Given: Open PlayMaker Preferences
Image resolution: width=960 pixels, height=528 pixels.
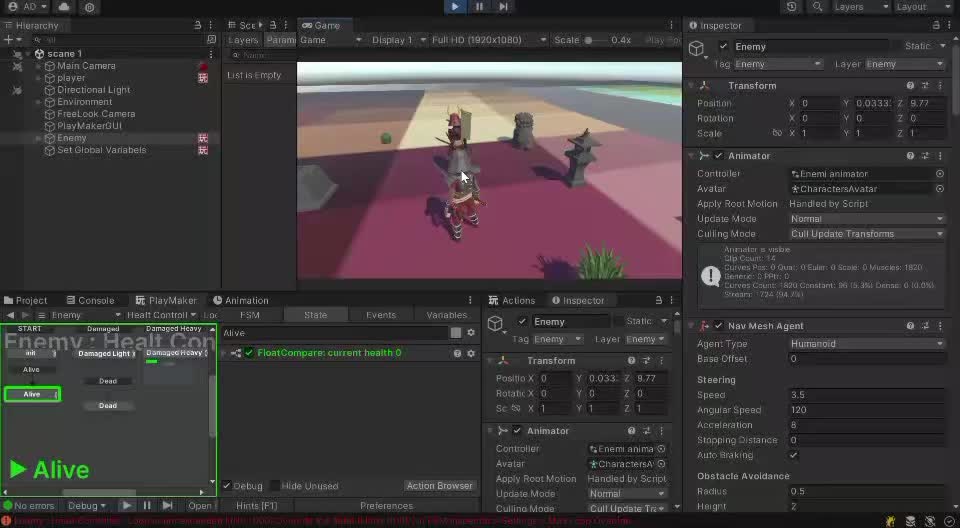Looking at the screenshot, I should tap(386, 506).
